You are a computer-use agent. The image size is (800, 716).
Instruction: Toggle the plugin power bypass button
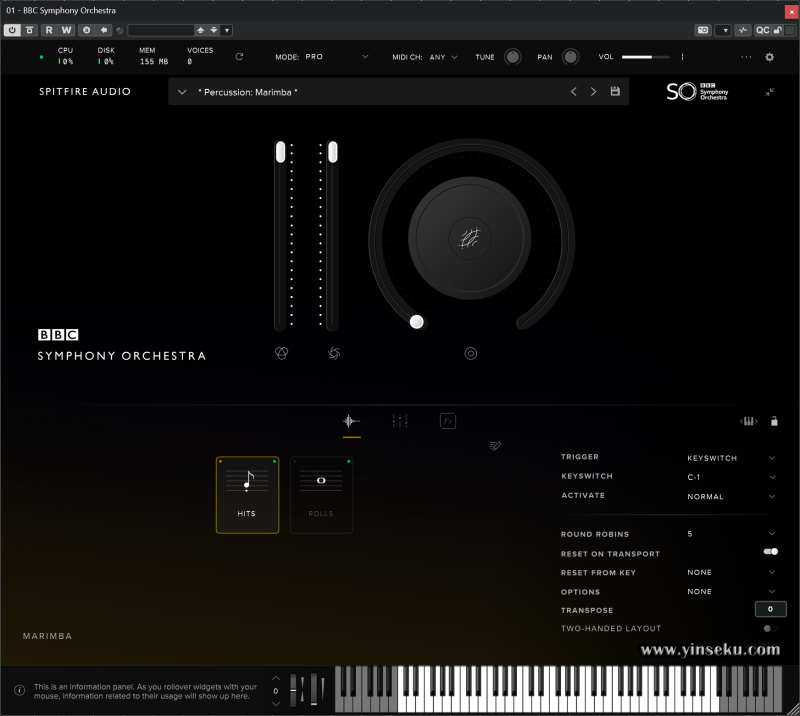point(12,30)
